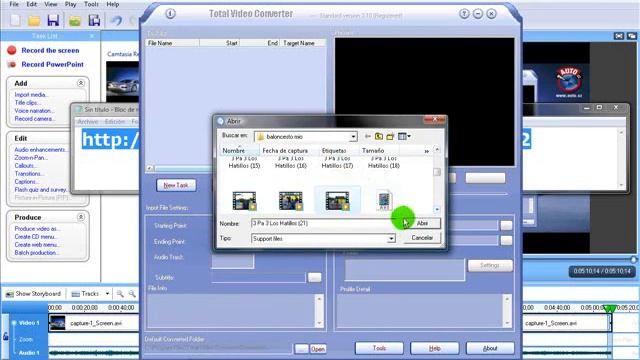Image resolution: width=640 pixels, height=360 pixels.
Task: Zoom out on the Camtasia timeline
Action: pos(132,293)
